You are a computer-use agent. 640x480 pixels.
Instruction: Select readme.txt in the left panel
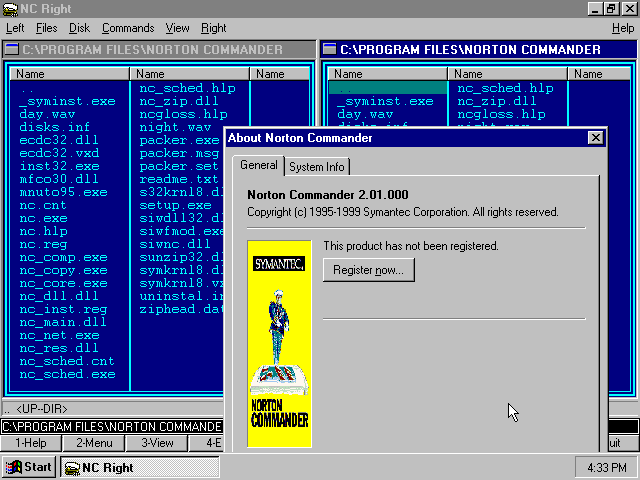point(179,179)
